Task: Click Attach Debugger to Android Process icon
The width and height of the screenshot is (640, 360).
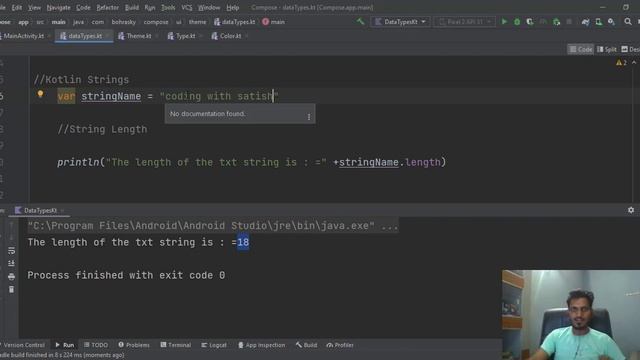Action: pos(556,22)
